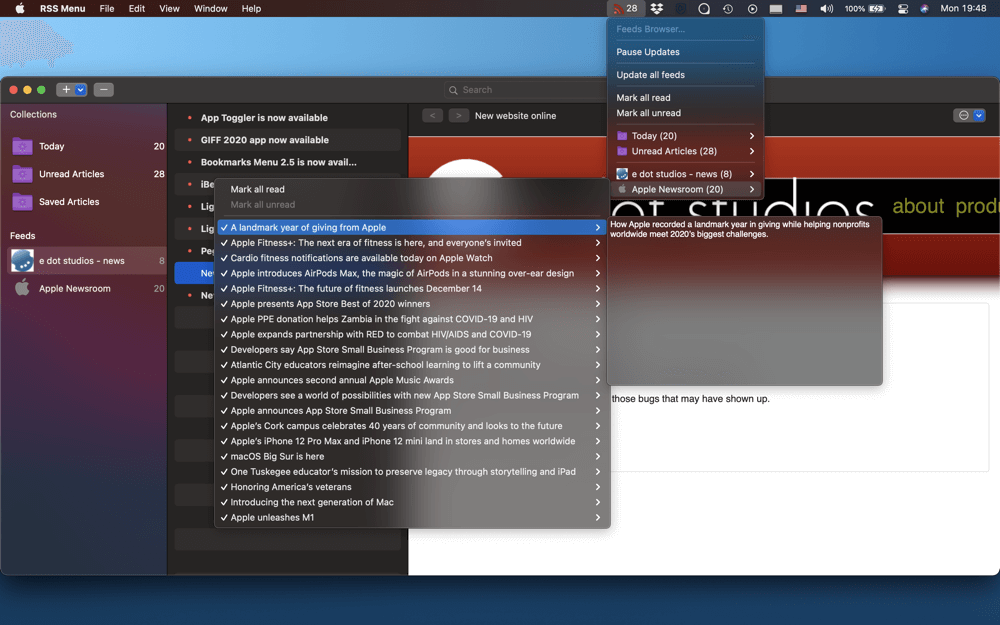Go forward with the right arrow button
Viewport: 1000px width, 625px height.
coord(458,115)
